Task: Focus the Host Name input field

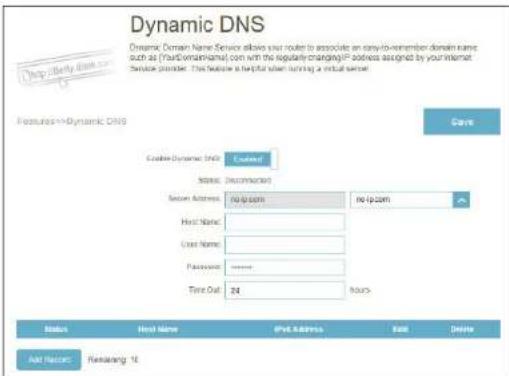Action: (x=285, y=222)
